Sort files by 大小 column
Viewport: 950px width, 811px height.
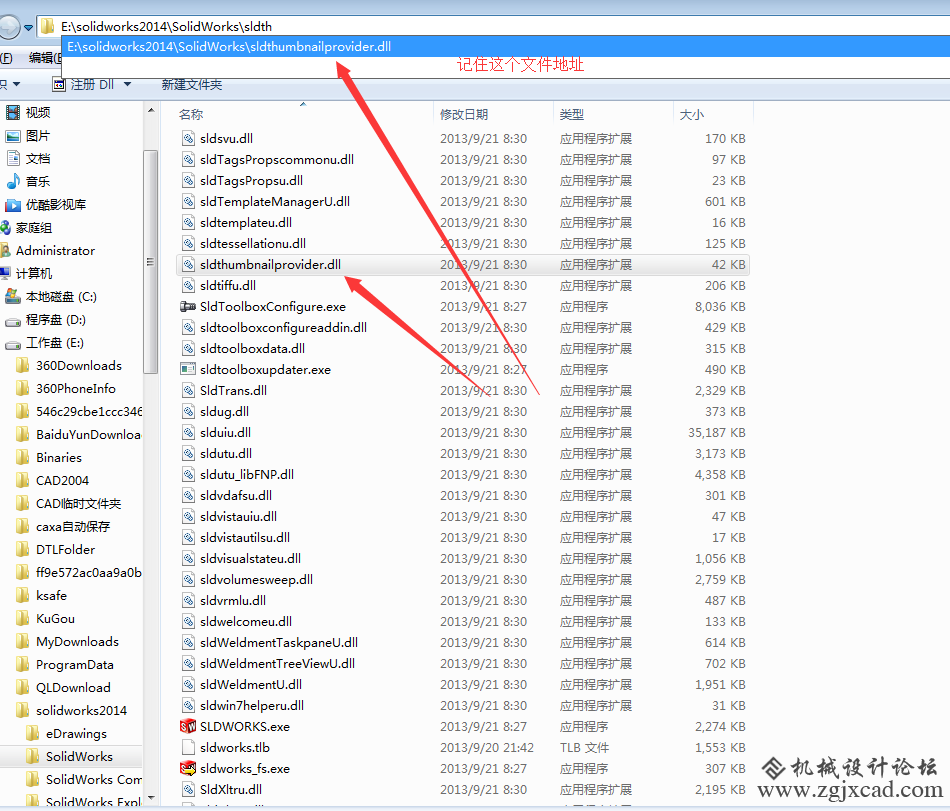tap(691, 114)
